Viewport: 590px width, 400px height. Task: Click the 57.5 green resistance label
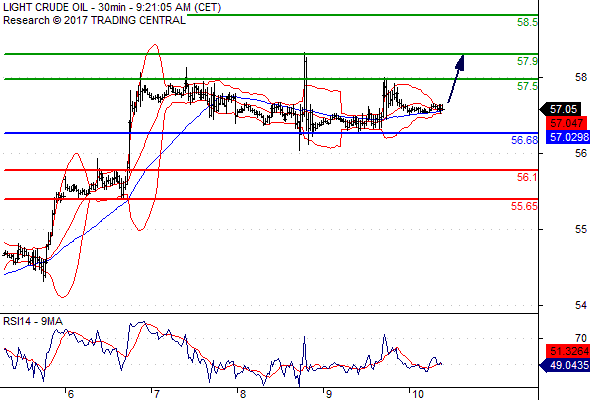(527, 86)
